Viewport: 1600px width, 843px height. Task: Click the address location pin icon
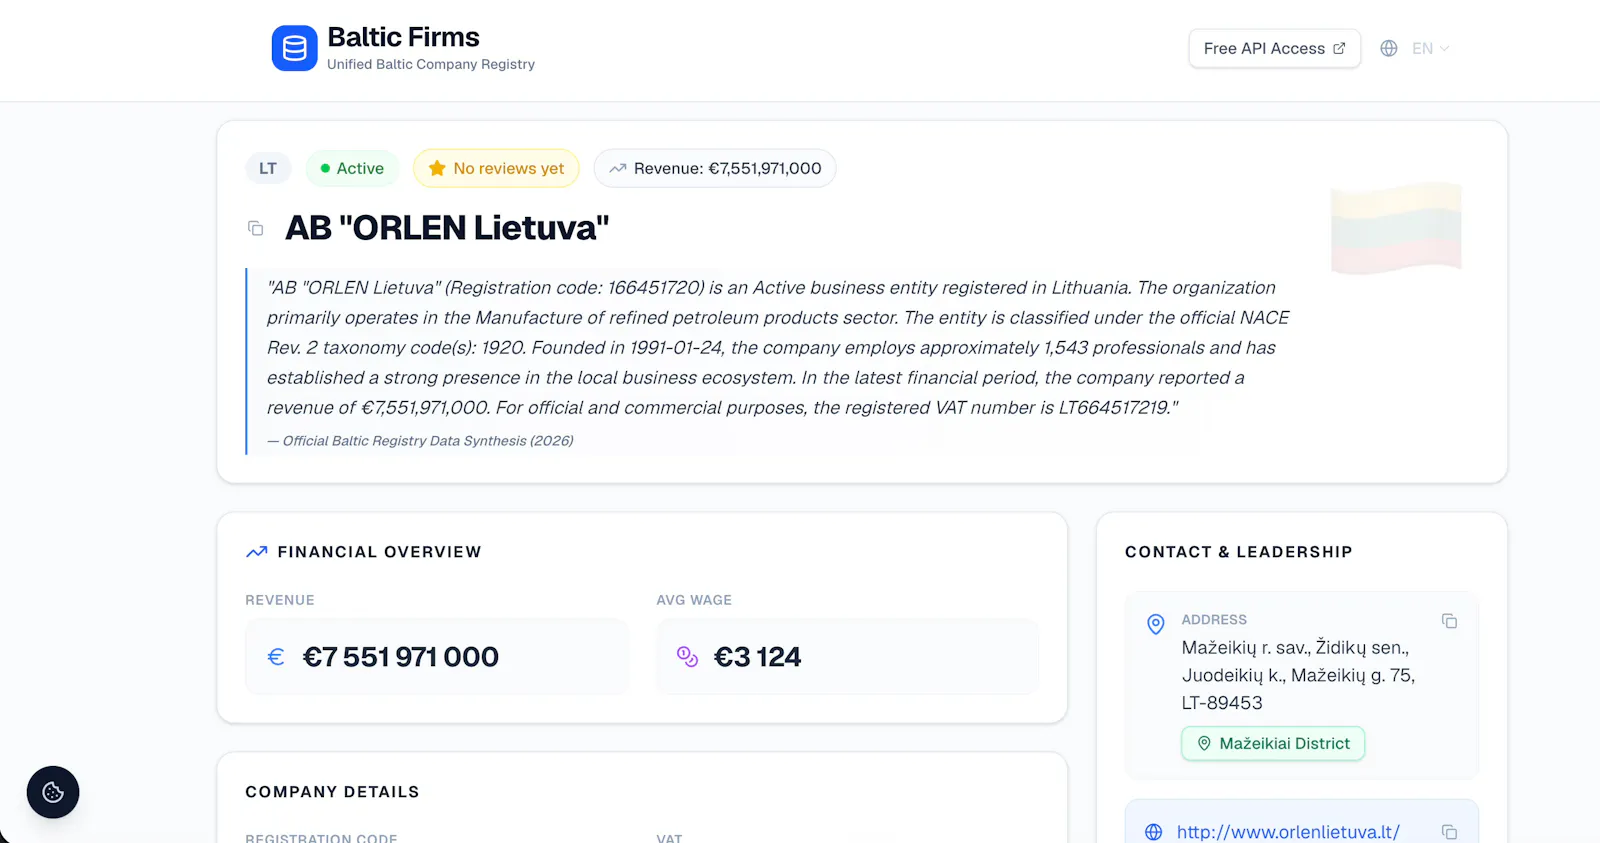pyautogui.click(x=1155, y=624)
